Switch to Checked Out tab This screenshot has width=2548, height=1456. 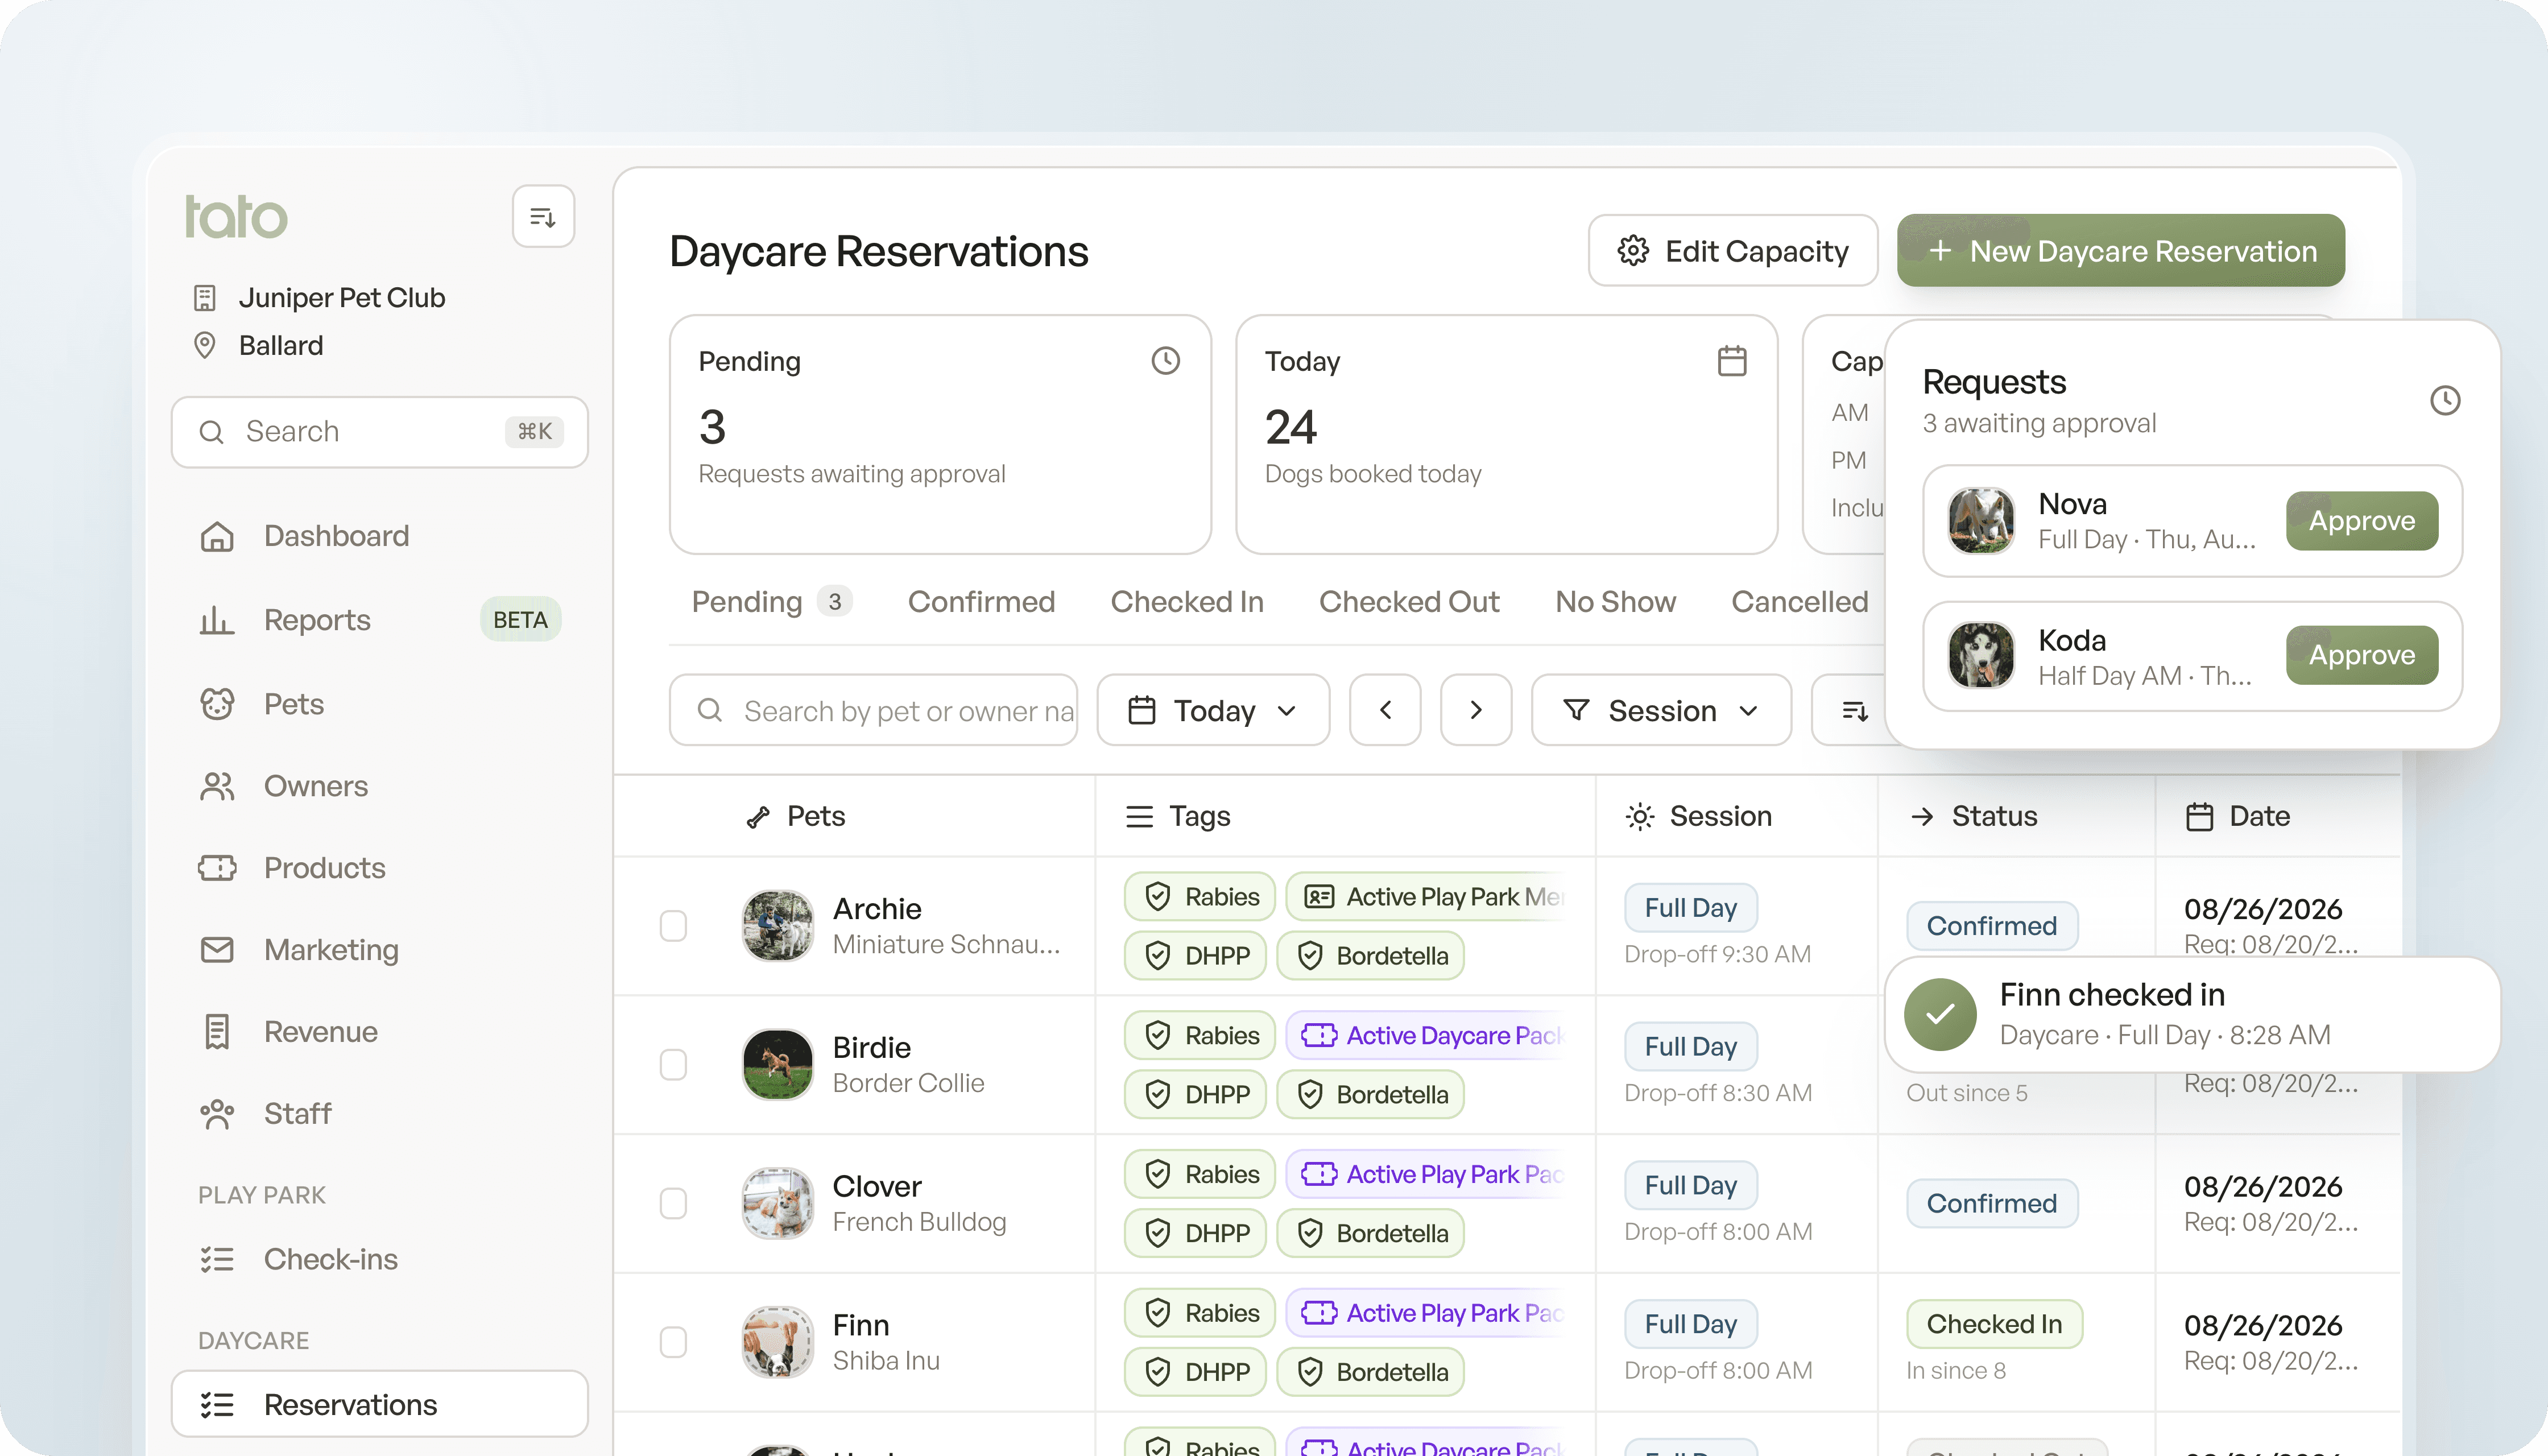(1409, 602)
